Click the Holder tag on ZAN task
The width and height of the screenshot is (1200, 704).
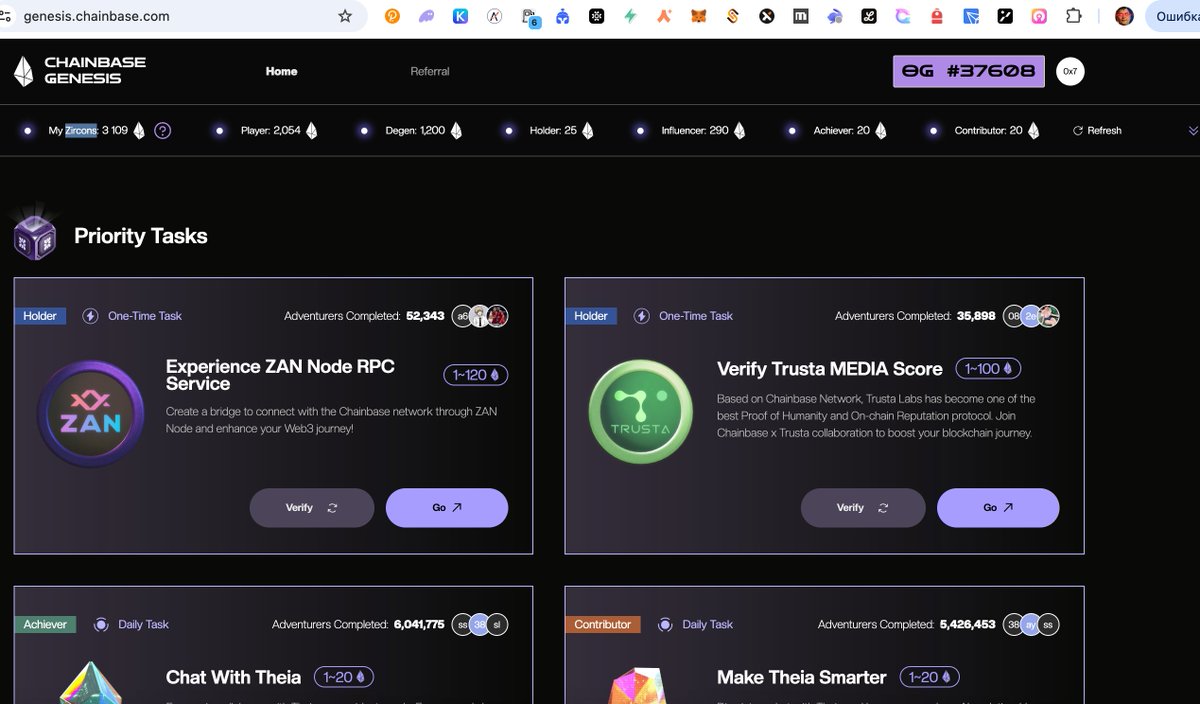(x=40, y=316)
